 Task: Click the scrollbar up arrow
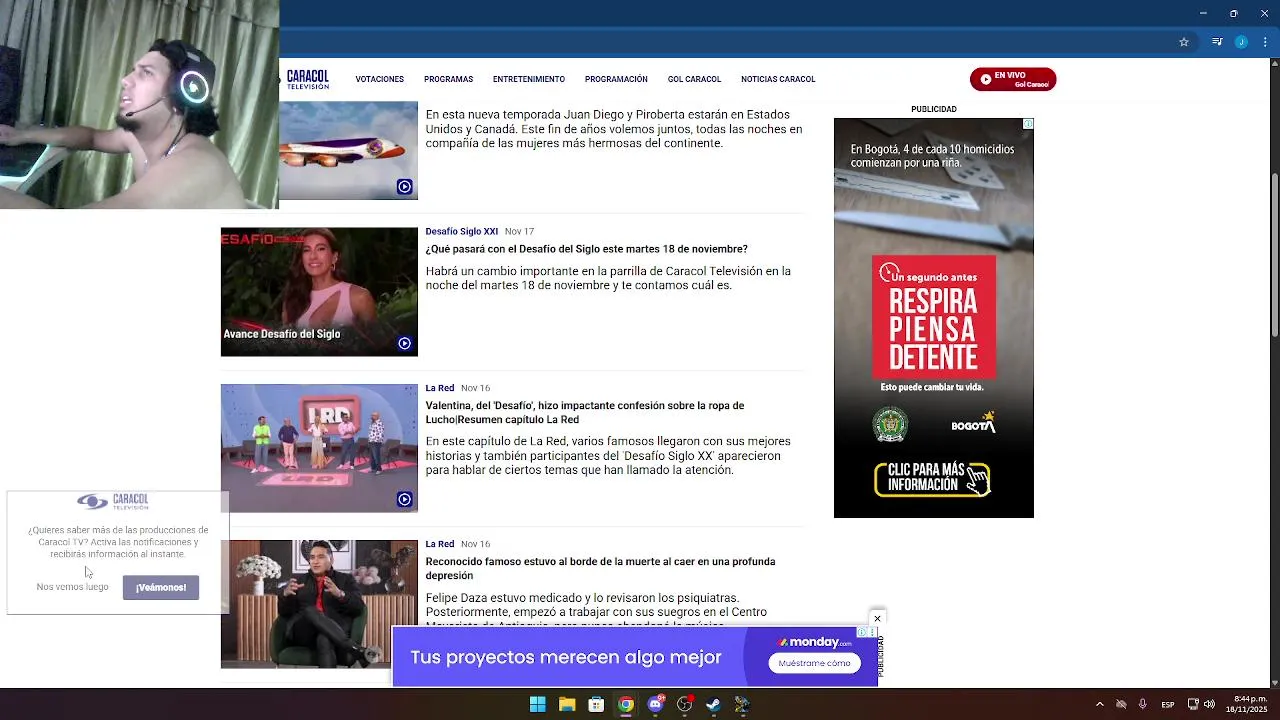[x=1274, y=64]
